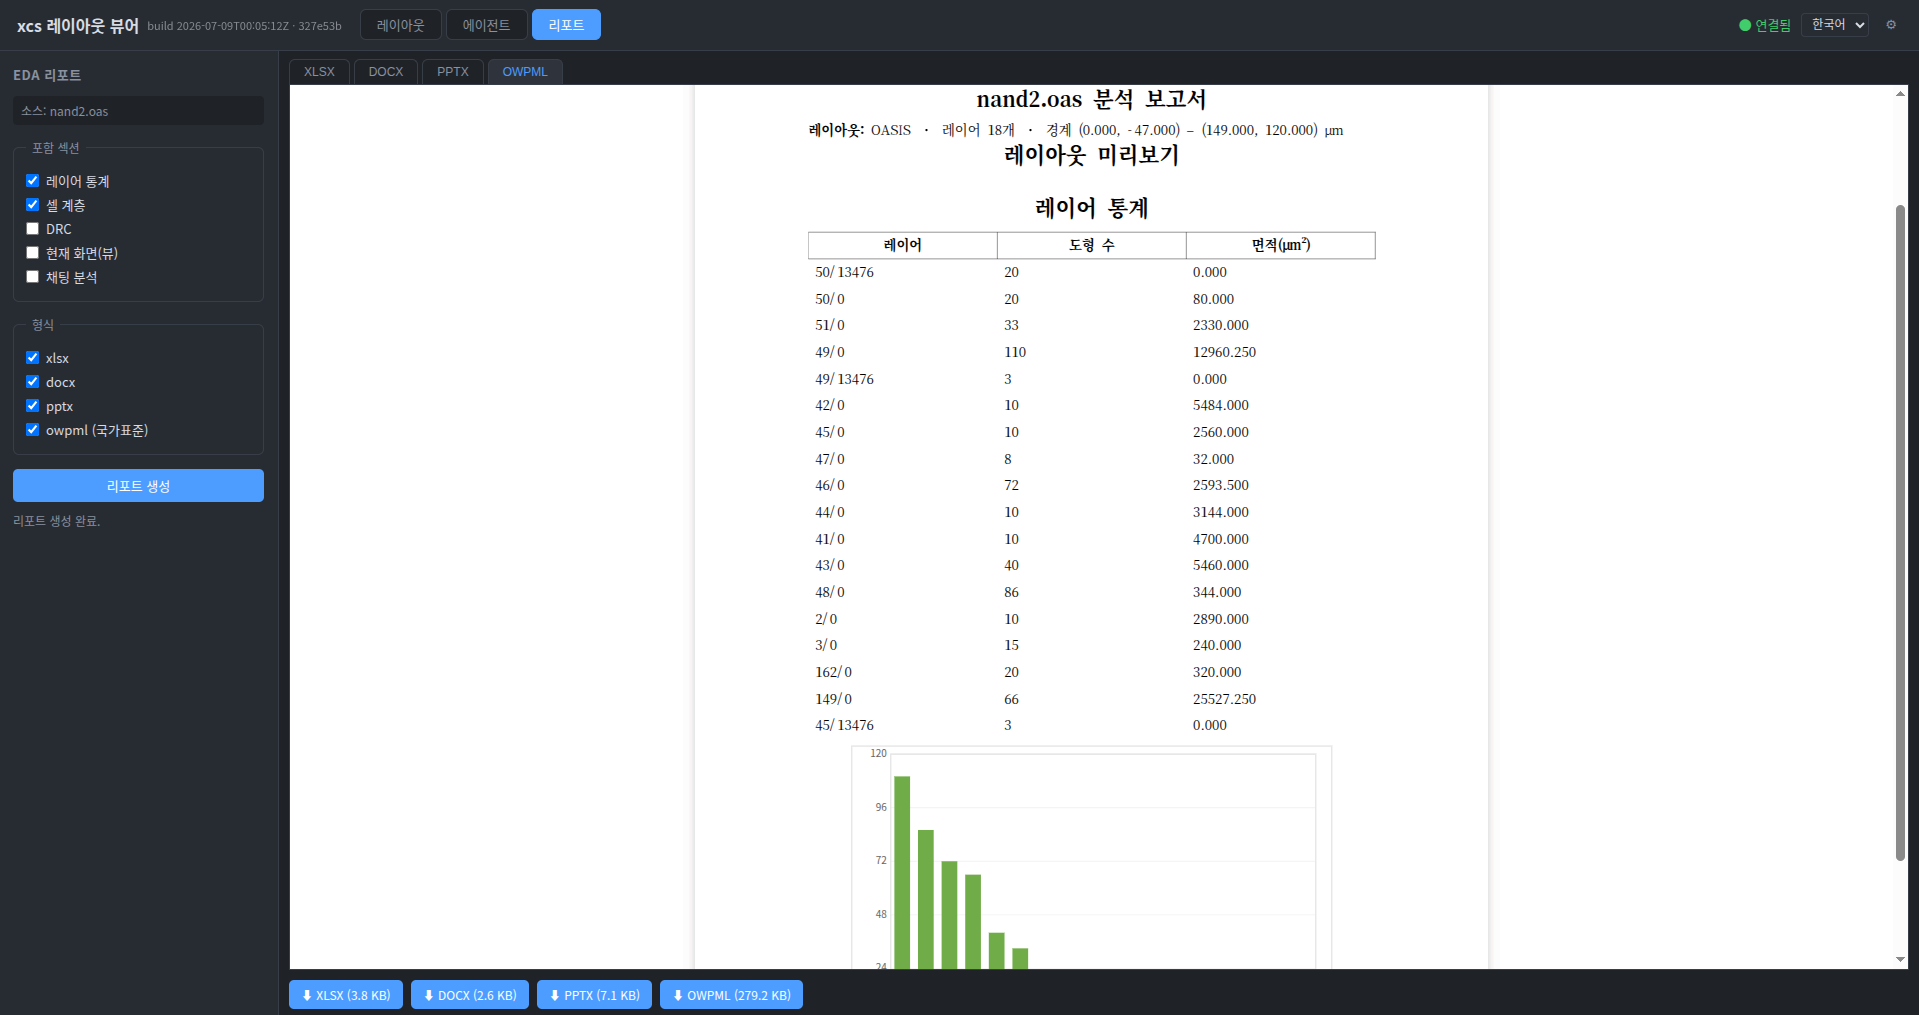Open the XLSX preview tab
The width and height of the screenshot is (1919, 1015).
(319, 72)
